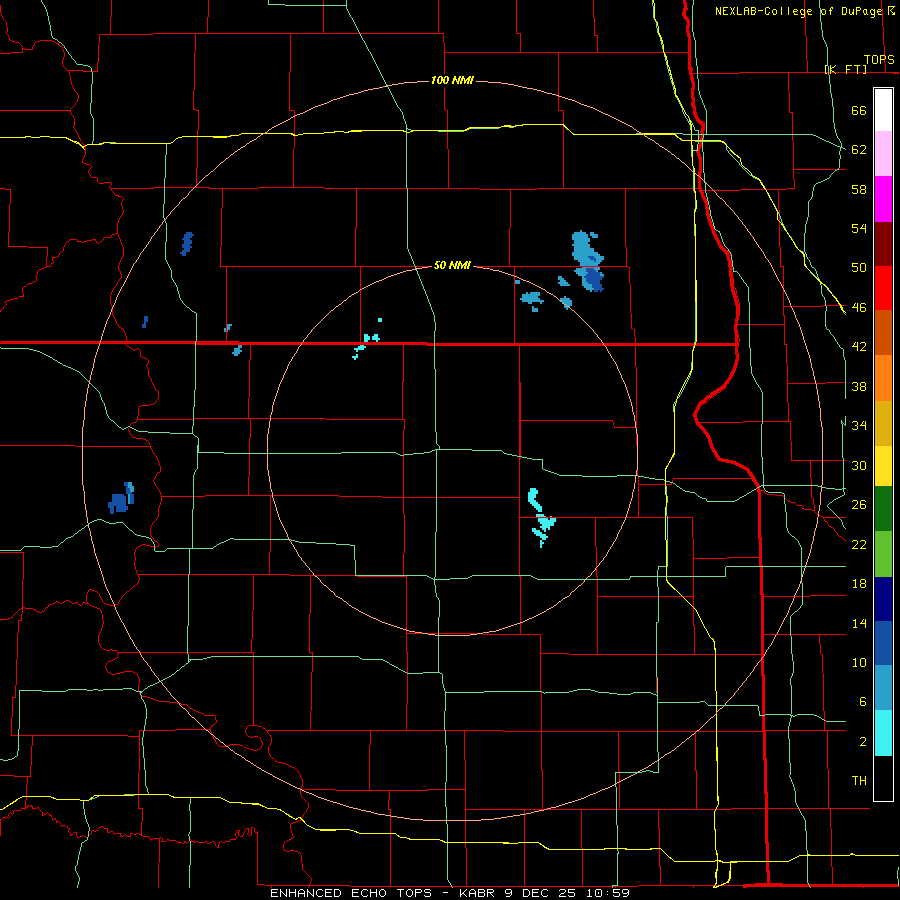Click the "NEXLAB-College of DuPage" credit text
900x900 pixels.
[799, 11]
